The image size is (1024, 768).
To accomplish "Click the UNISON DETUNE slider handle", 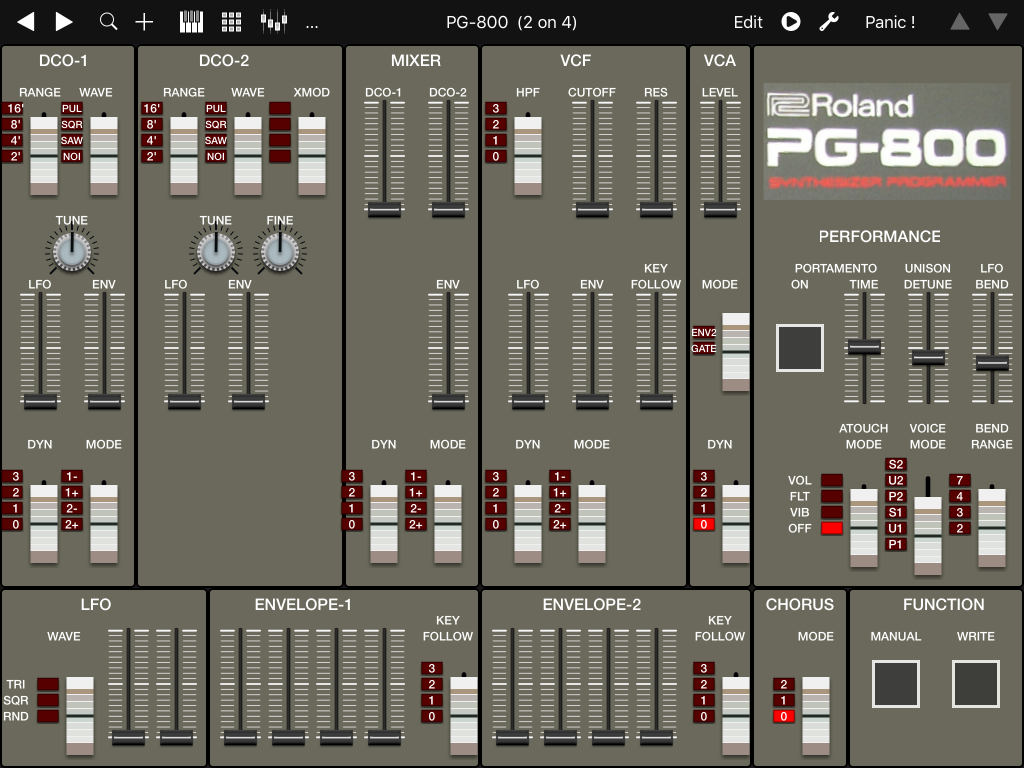I will (x=928, y=358).
